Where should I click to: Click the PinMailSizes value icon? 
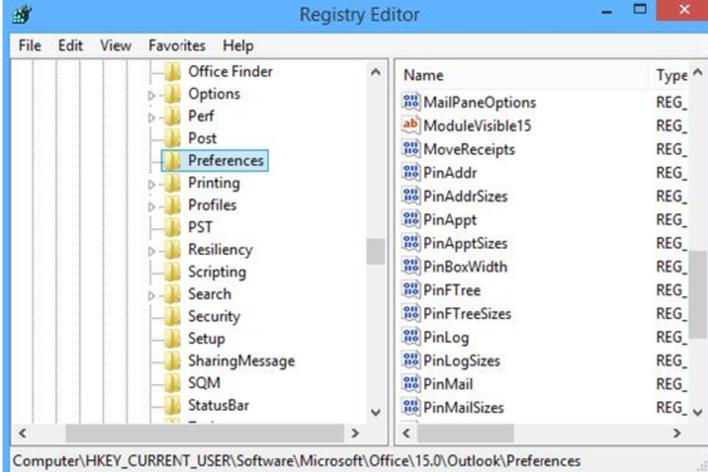(410, 407)
